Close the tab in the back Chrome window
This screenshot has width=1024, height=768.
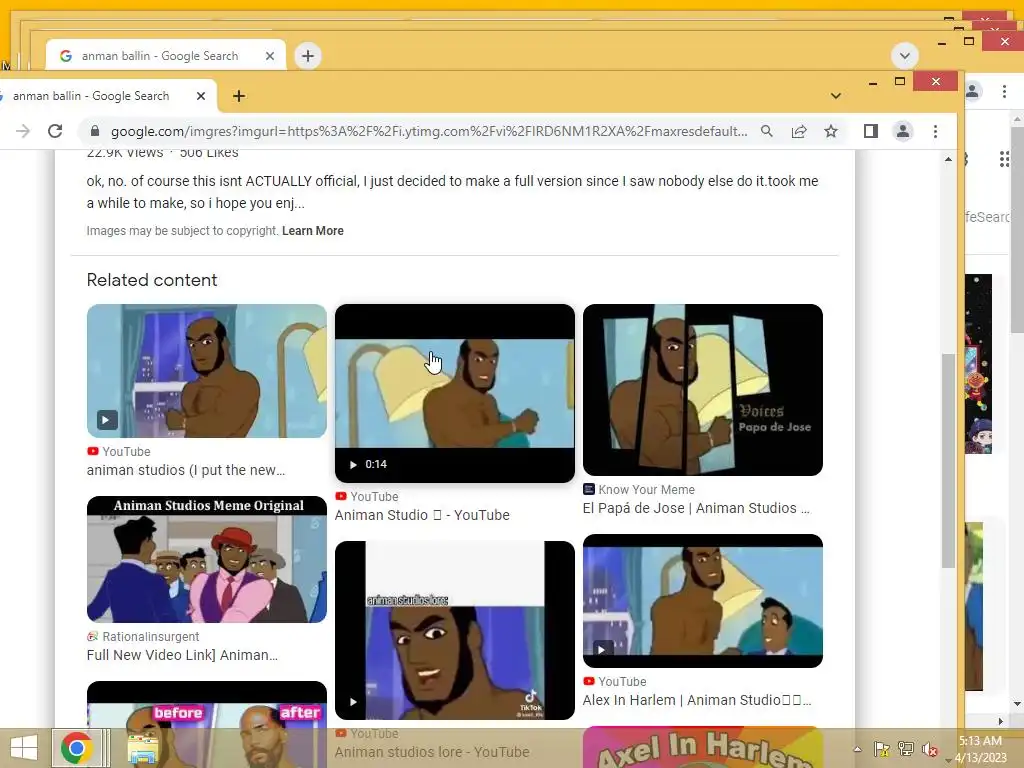coord(270,56)
